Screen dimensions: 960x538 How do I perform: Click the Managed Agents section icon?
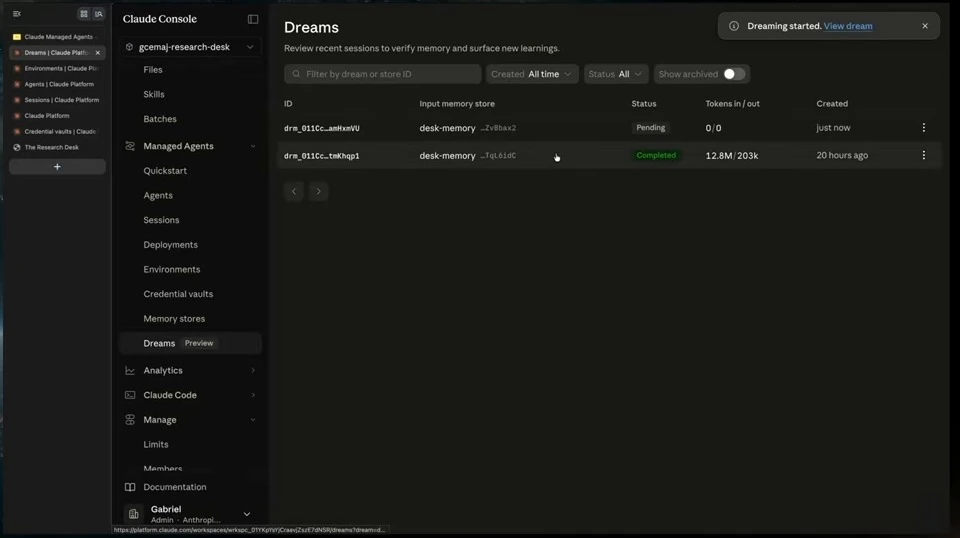point(130,146)
